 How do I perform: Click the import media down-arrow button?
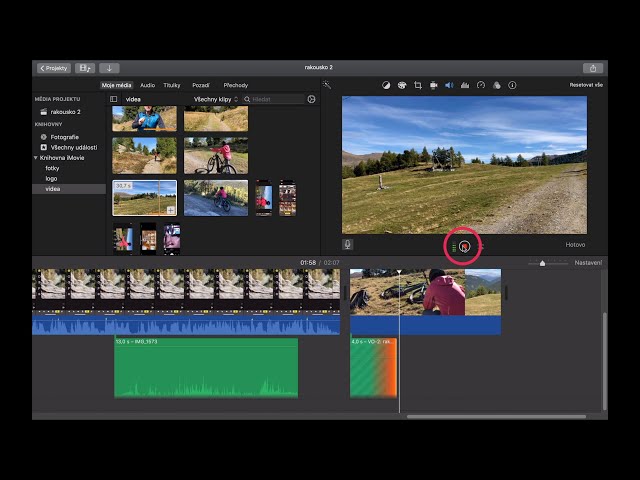[109, 68]
